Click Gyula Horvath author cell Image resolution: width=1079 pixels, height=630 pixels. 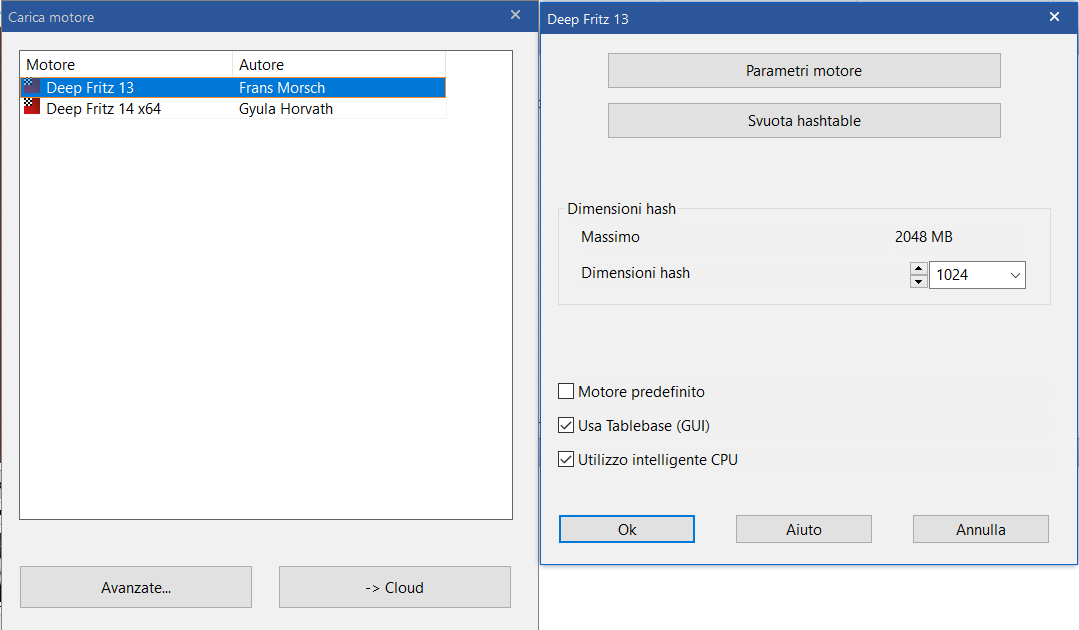tap(286, 109)
